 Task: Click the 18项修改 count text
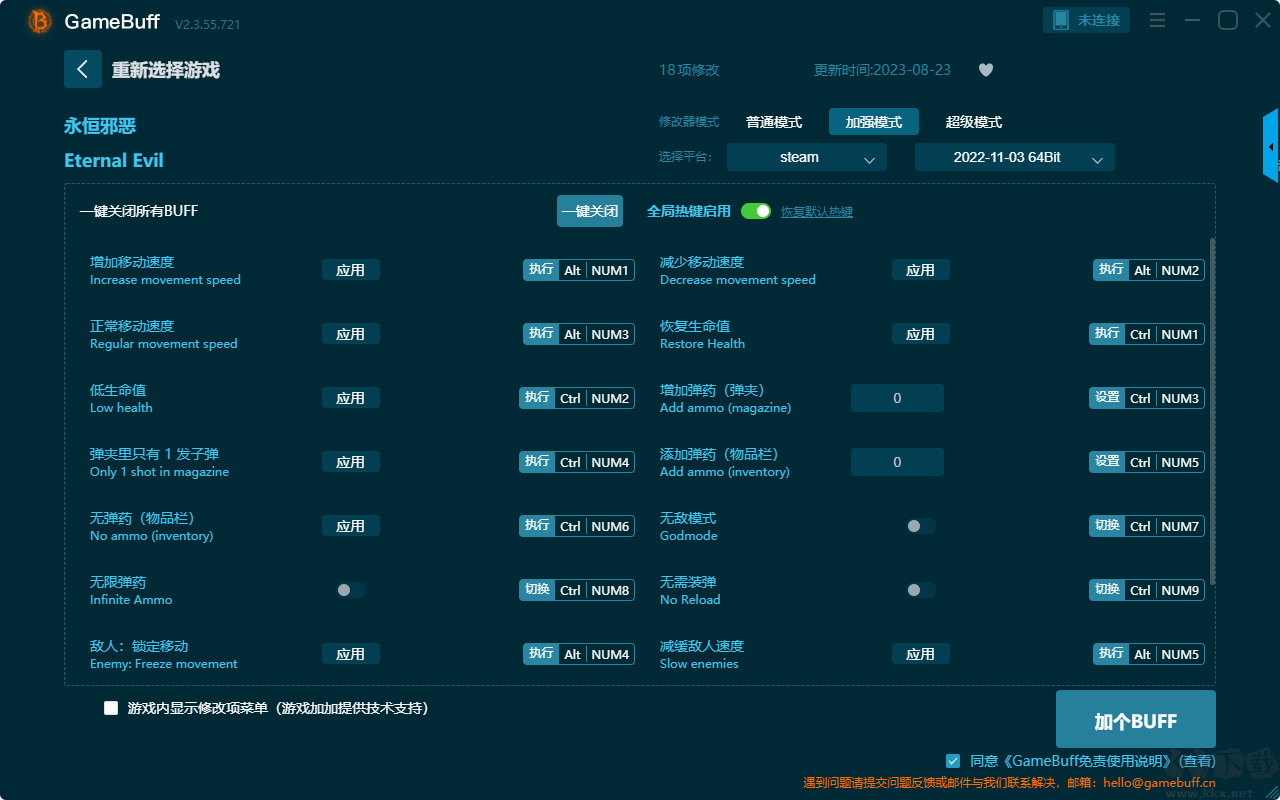point(689,70)
